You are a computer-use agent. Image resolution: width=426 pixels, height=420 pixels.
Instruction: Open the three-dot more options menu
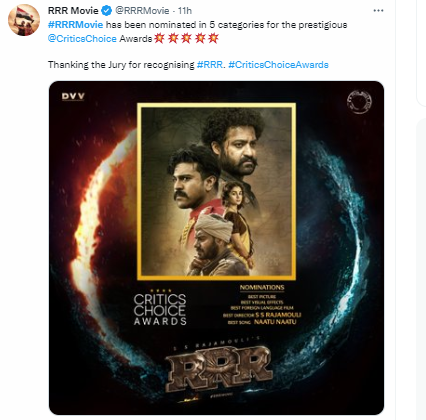[x=378, y=11]
